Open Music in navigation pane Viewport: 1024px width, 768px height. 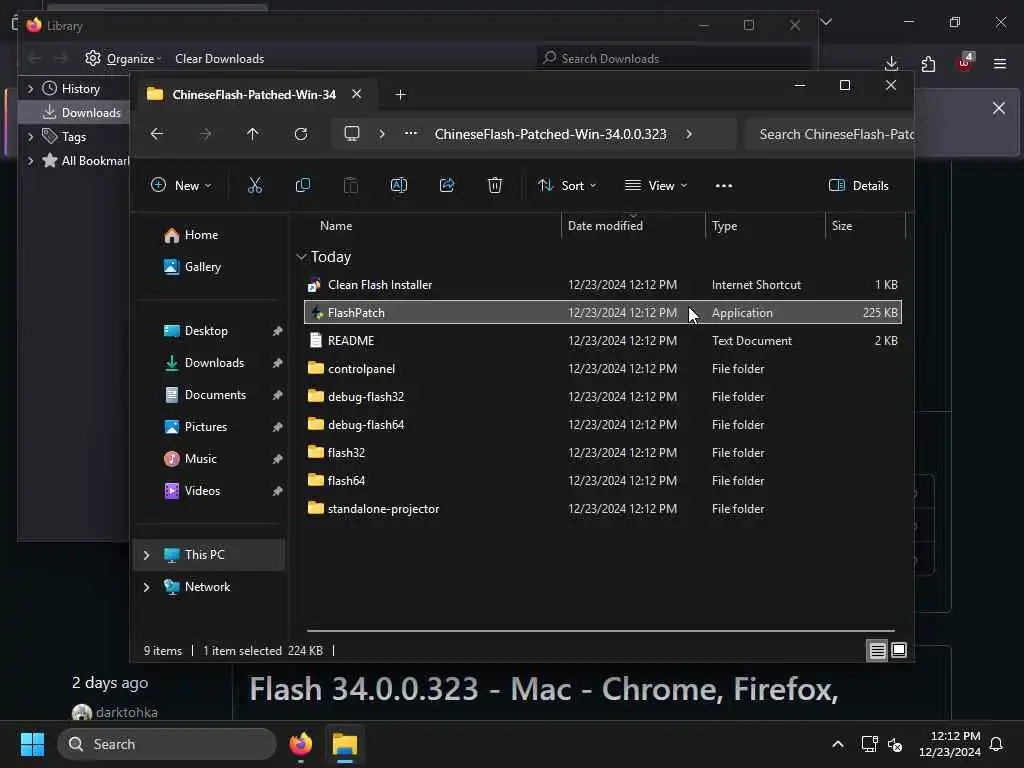pos(189,459)
